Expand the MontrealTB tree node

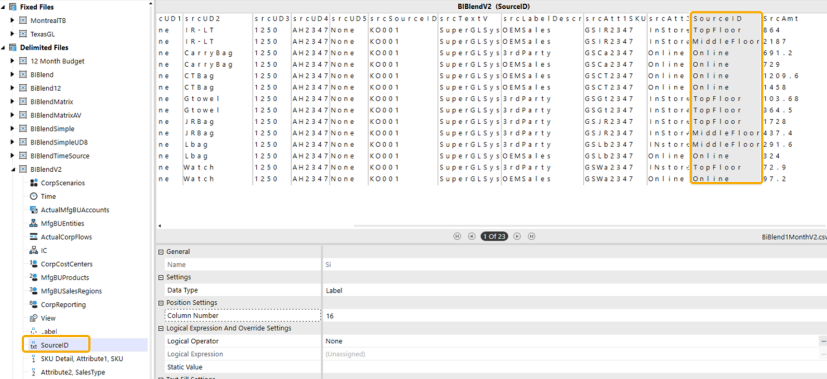click(13, 21)
